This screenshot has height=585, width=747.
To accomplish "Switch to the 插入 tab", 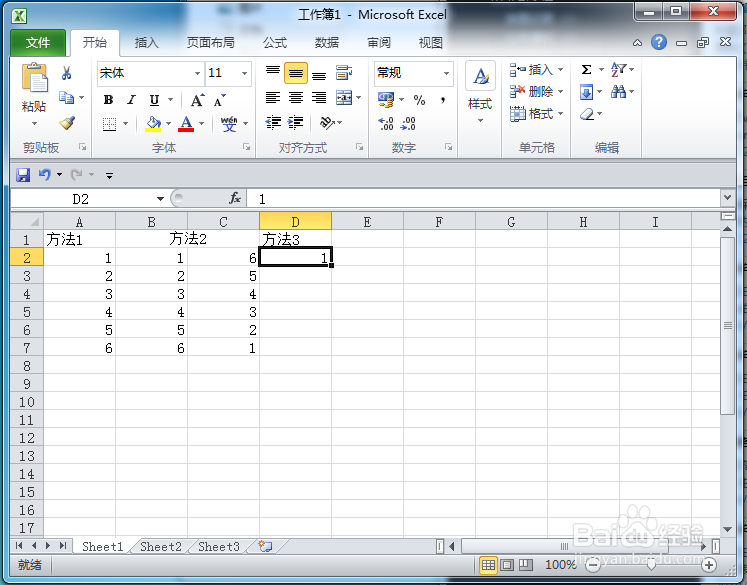I will [x=146, y=43].
